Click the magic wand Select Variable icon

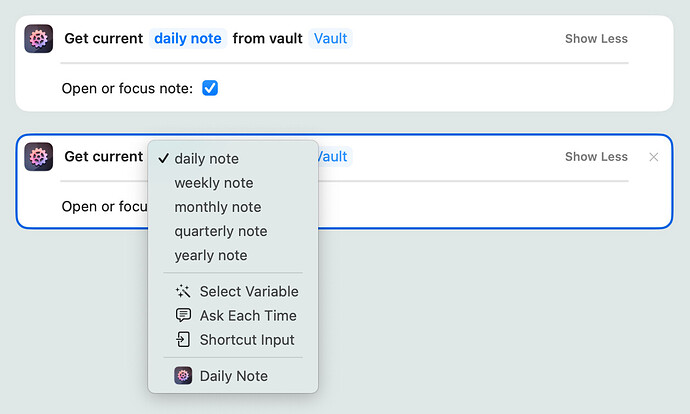(x=183, y=292)
